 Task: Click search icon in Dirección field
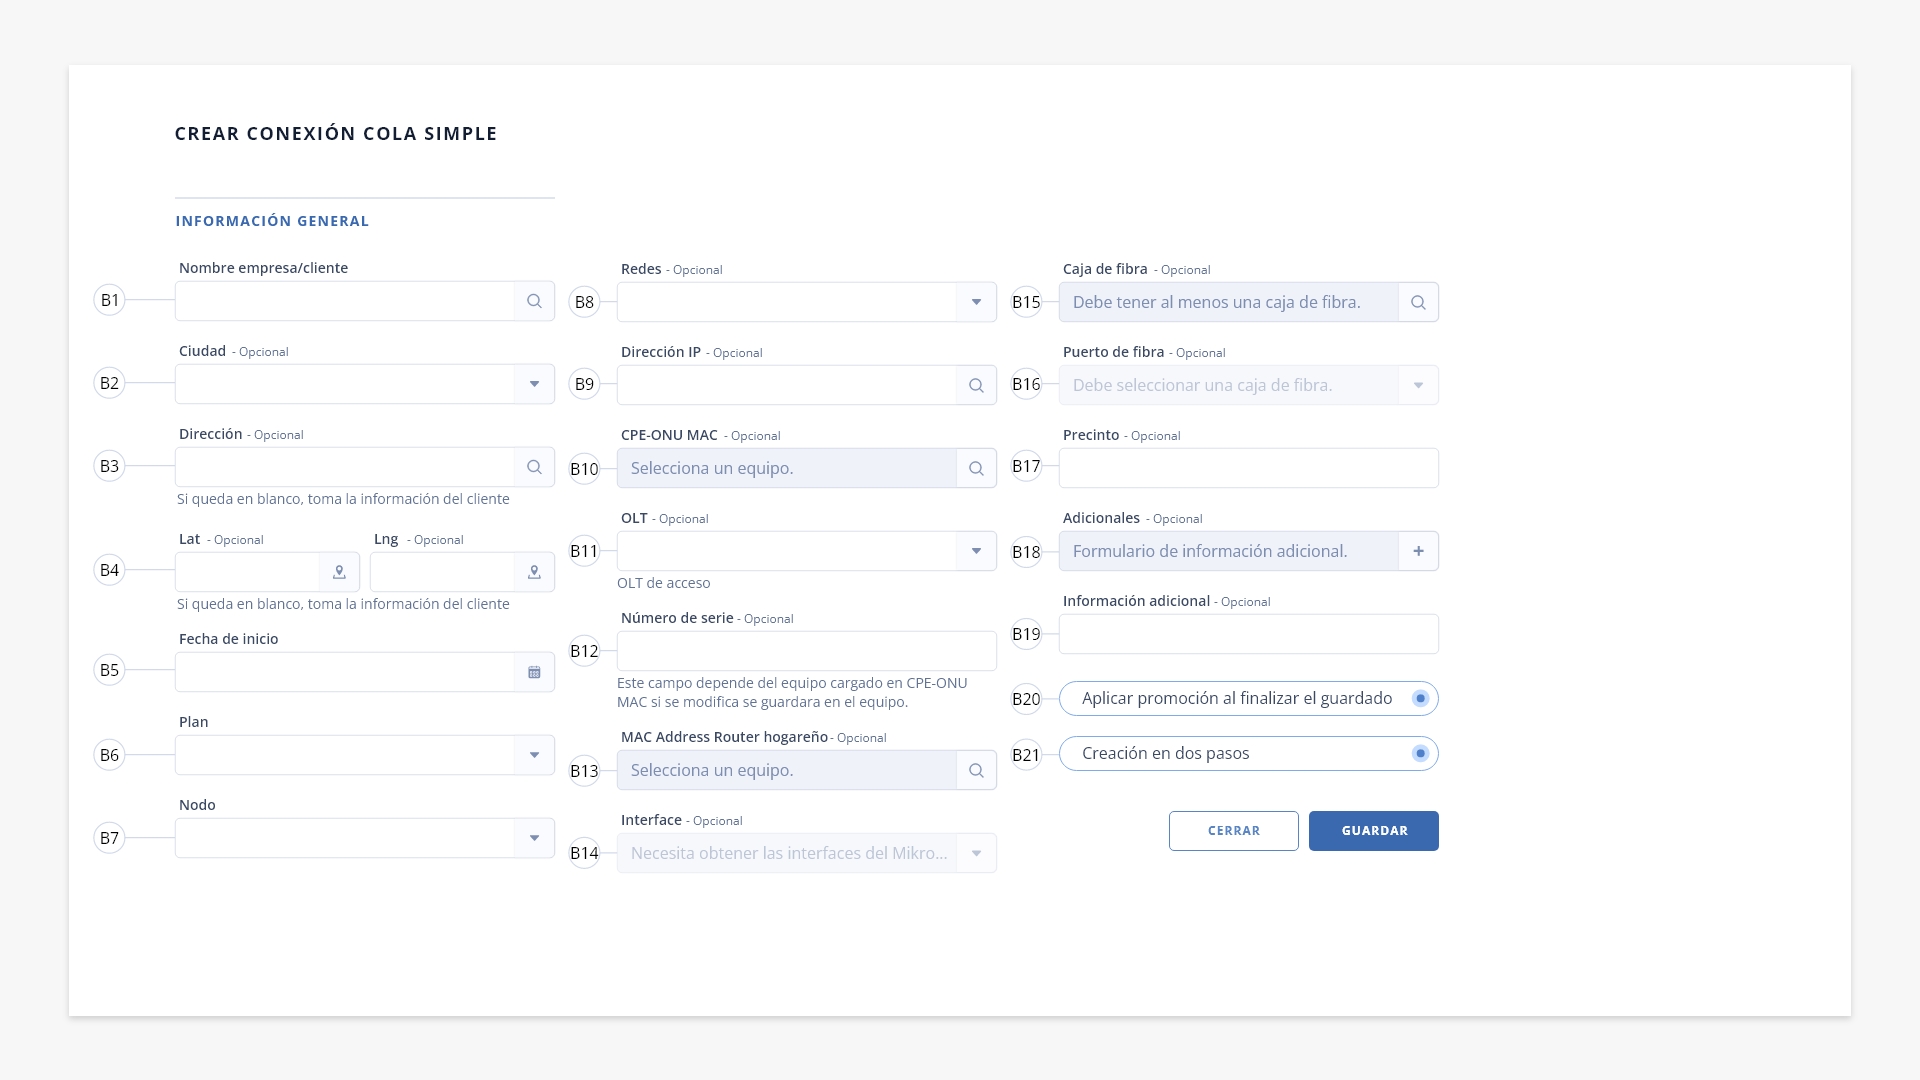click(x=534, y=467)
